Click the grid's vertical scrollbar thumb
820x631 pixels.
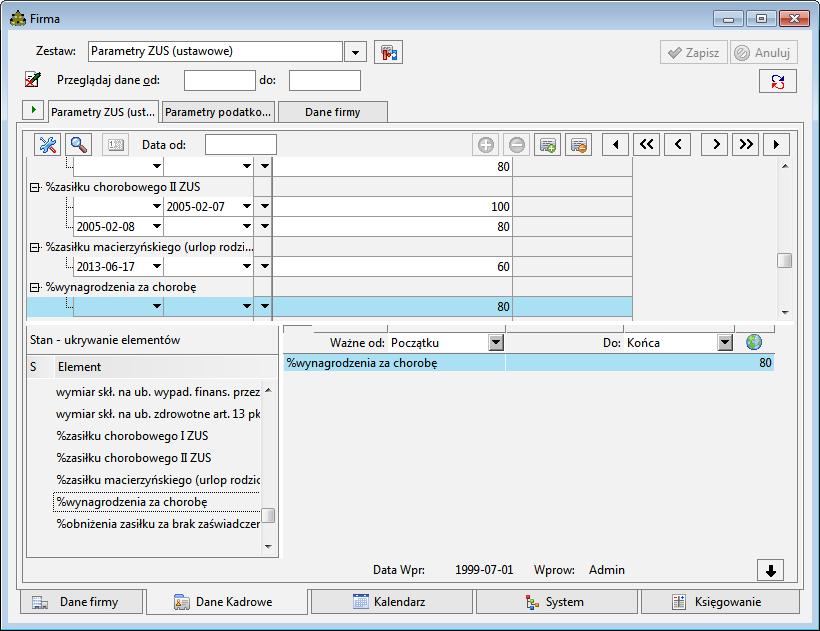784,260
